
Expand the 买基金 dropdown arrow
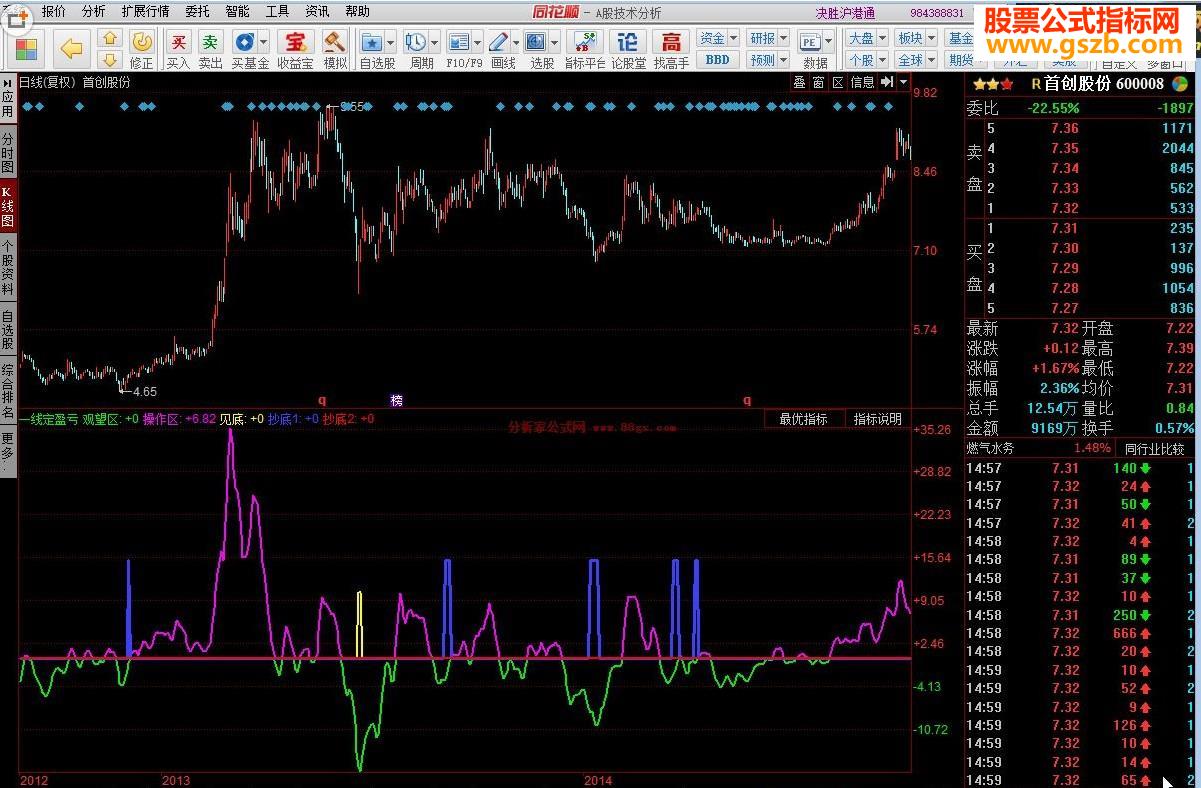point(264,42)
